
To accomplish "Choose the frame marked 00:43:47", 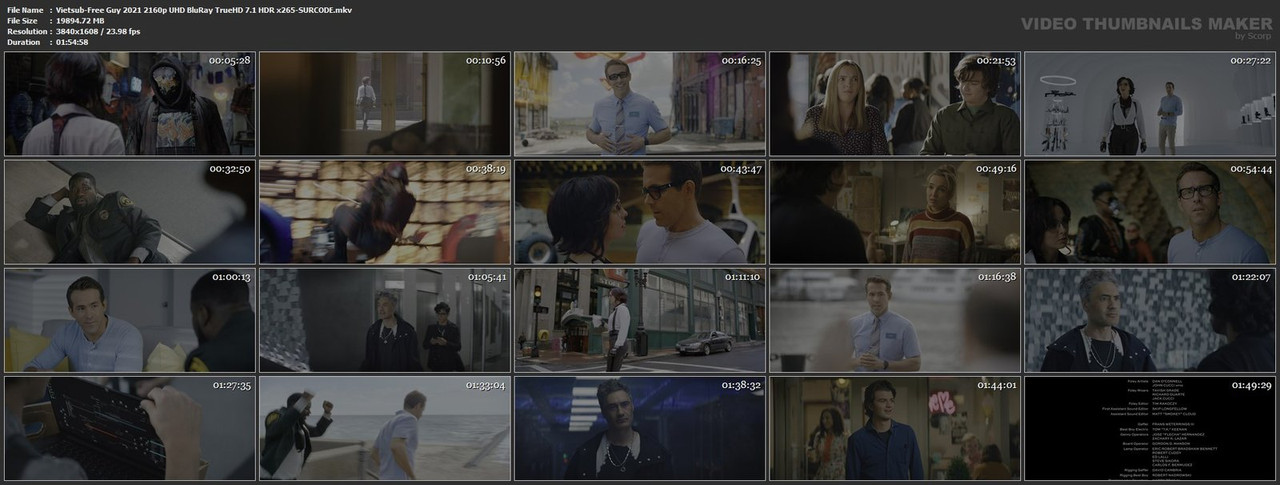I will click(640, 212).
